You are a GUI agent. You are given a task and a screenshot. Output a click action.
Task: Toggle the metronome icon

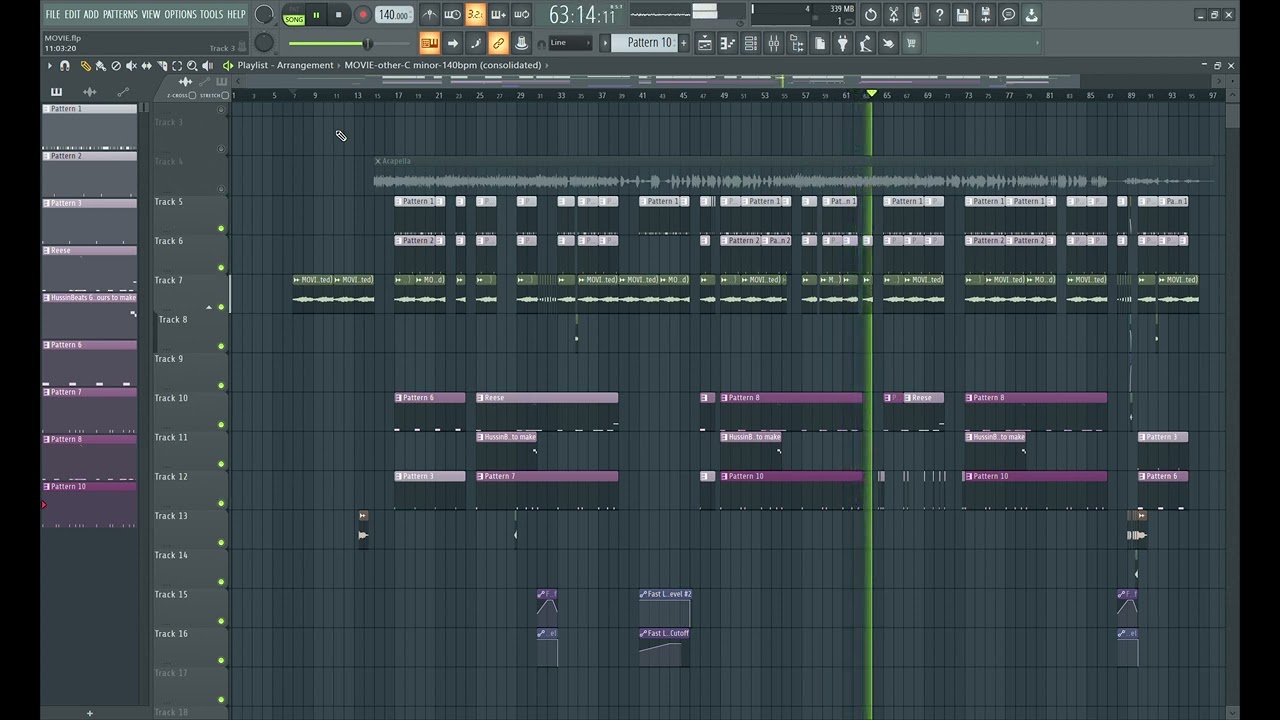[429, 15]
